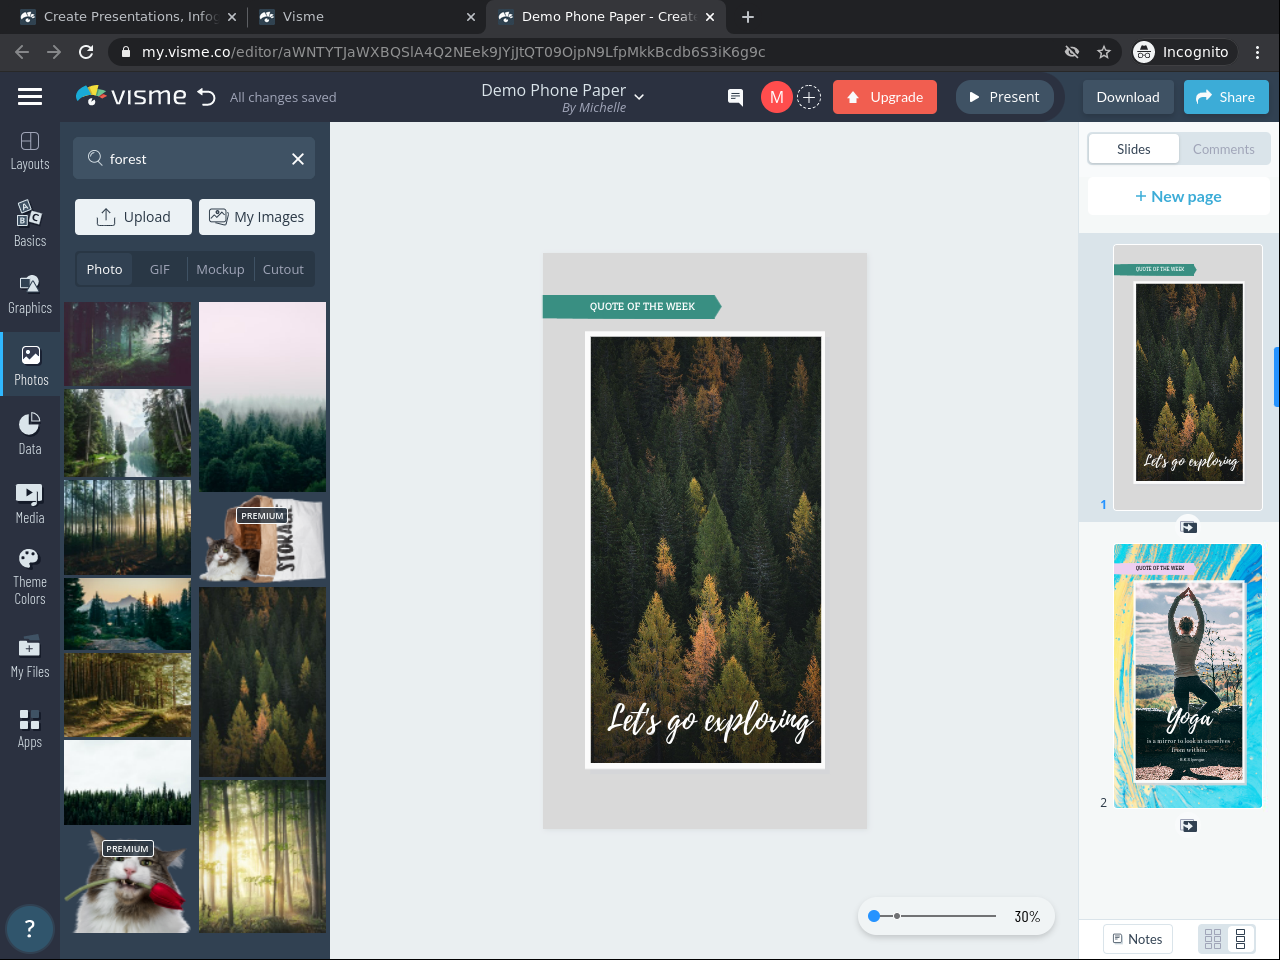This screenshot has height=960, width=1280.
Task: Expand the project title dropdown
Action: point(639,97)
